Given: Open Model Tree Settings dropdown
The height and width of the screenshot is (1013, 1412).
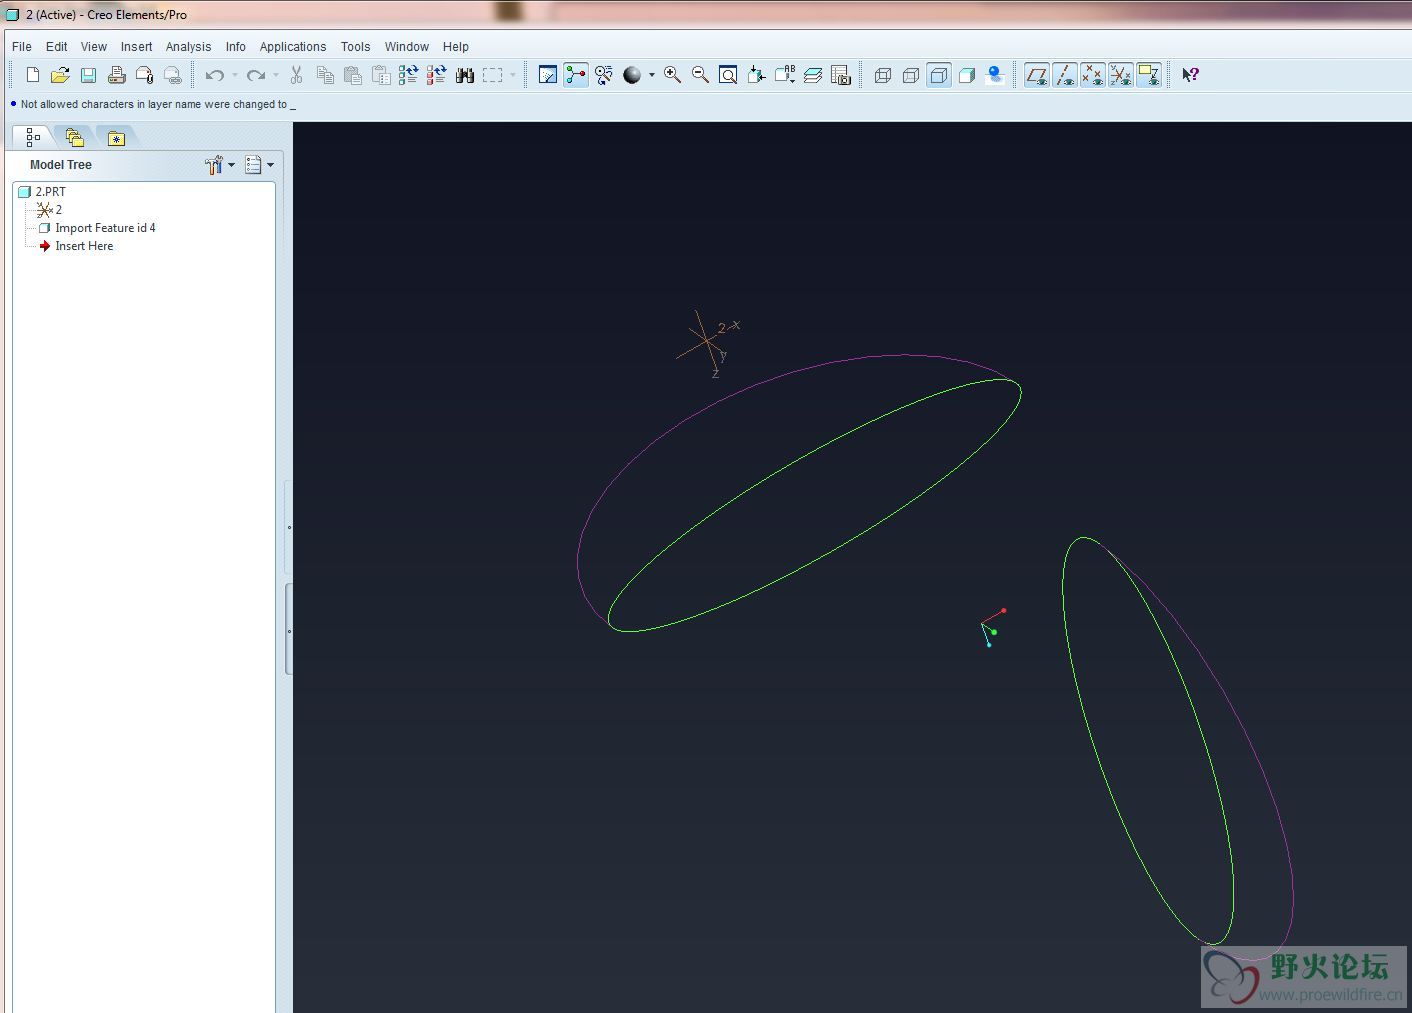Looking at the screenshot, I should tap(219, 165).
